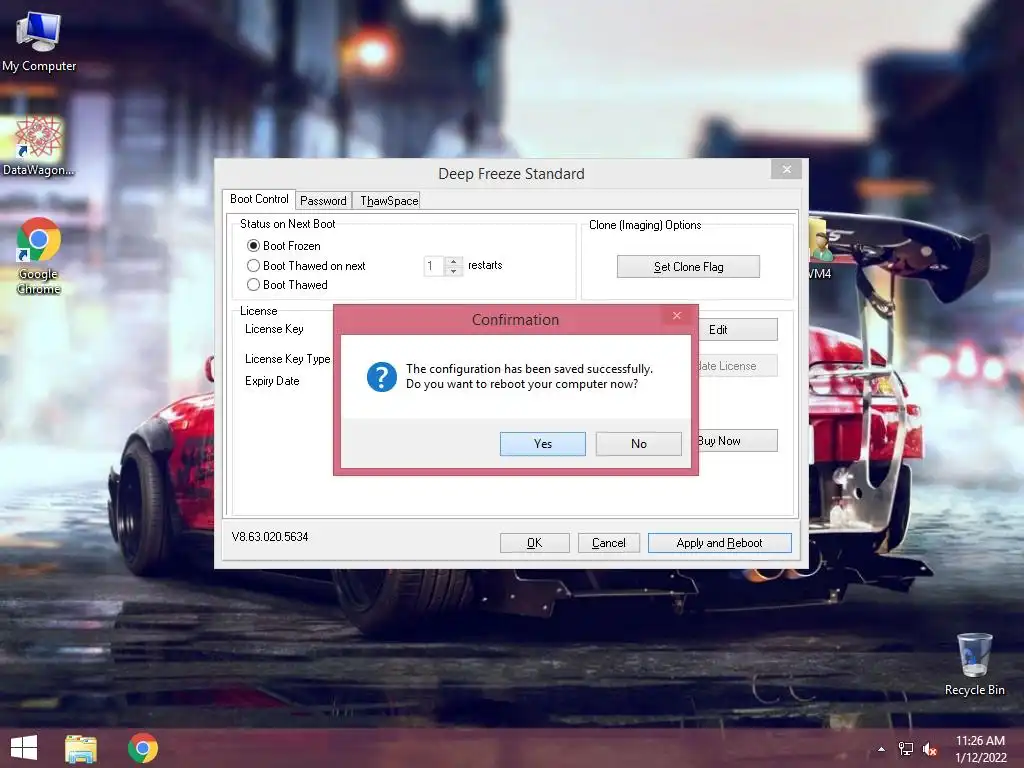Switch to the ThawSpace tab
The height and width of the screenshot is (768, 1024).
[x=389, y=200]
